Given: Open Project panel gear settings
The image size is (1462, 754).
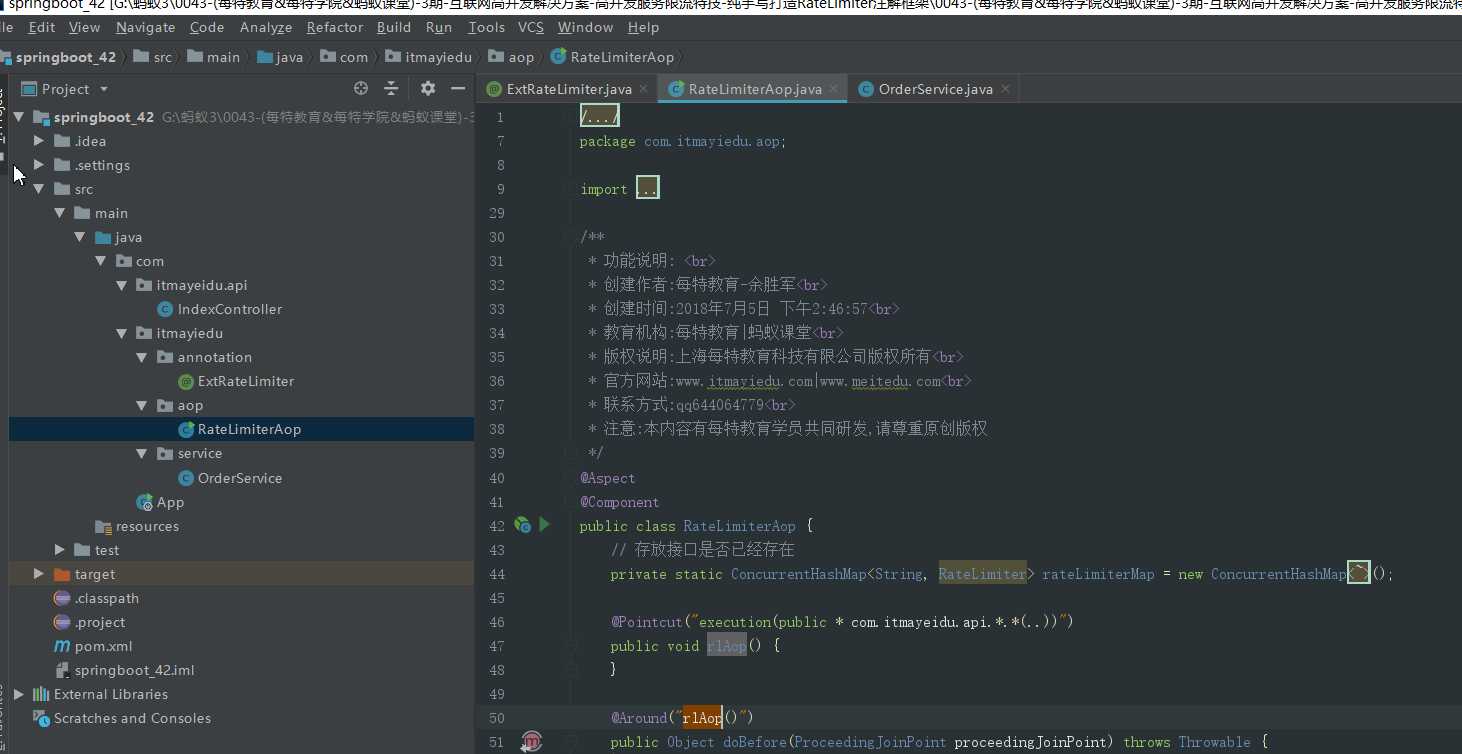Looking at the screenshot, I should point(428,89).
